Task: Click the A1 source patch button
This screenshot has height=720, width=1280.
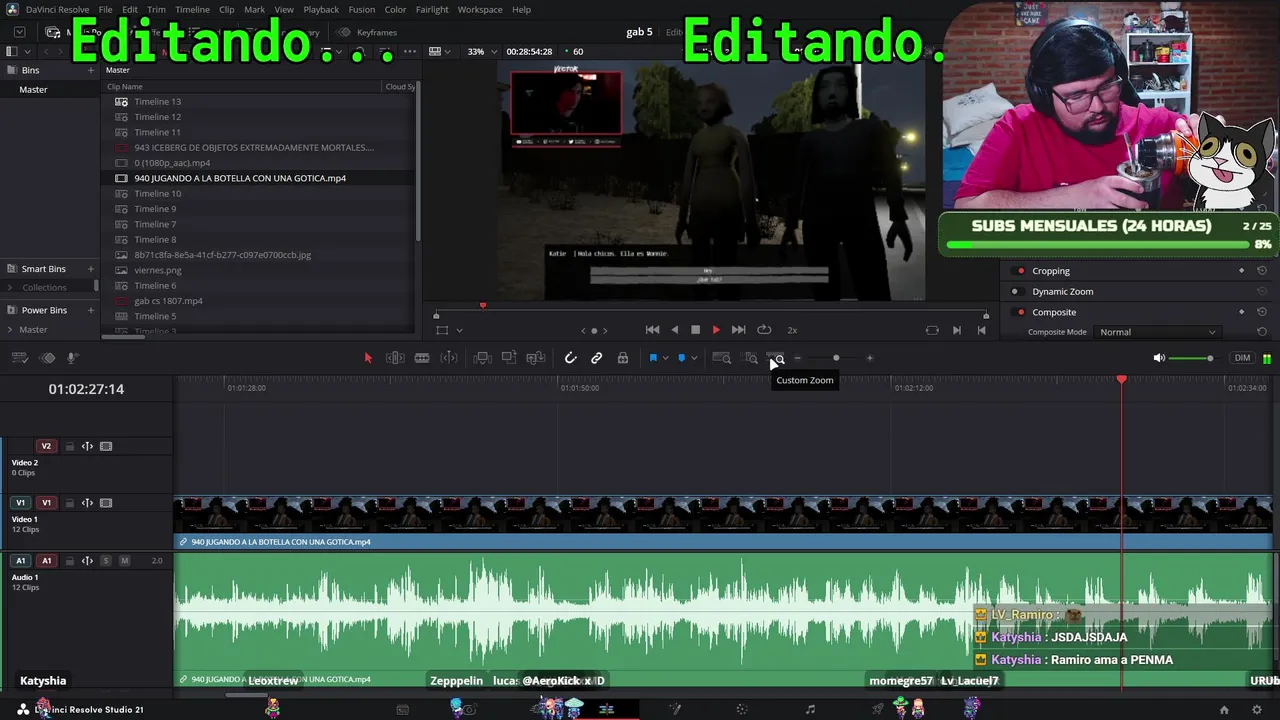Action: pos(20,561)
